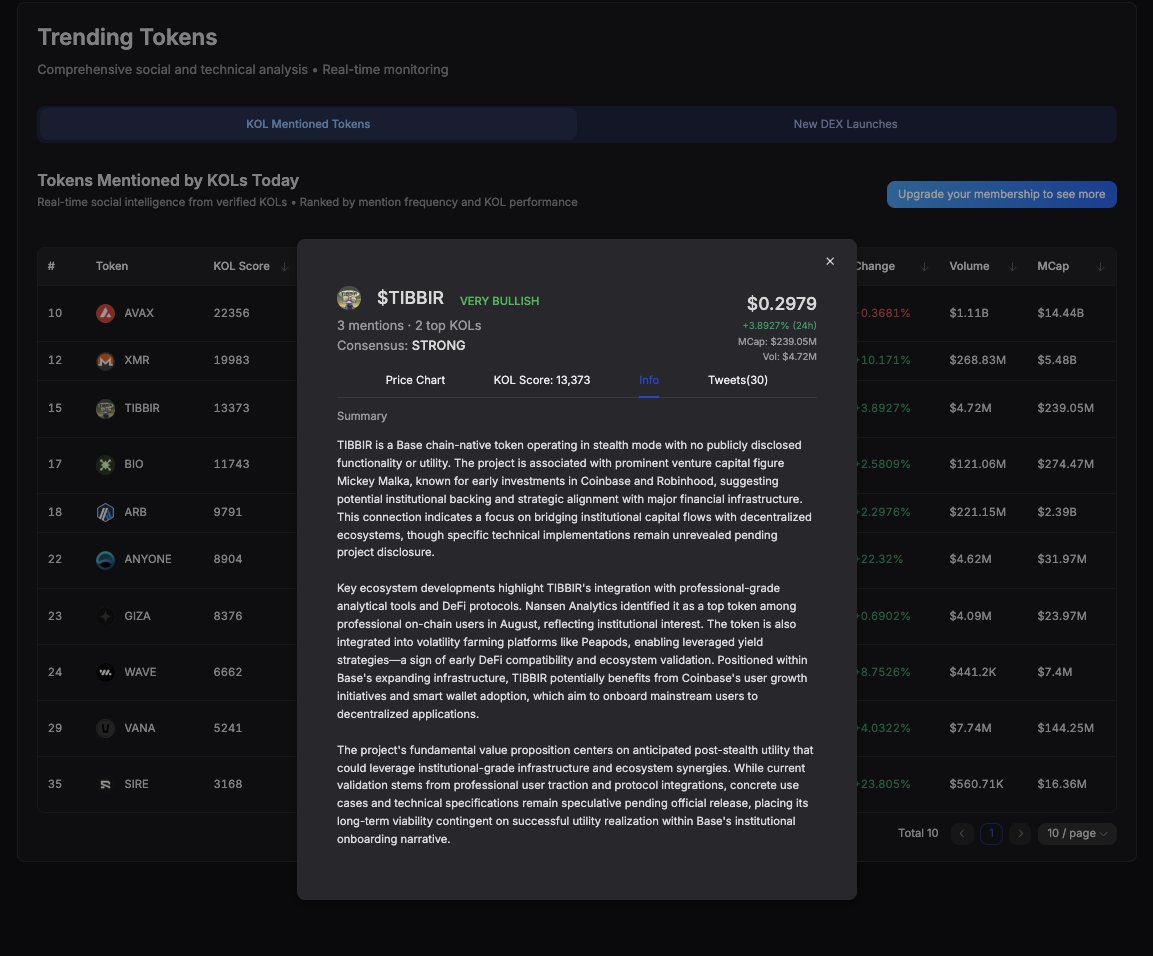Screen dimensions: 1153x956
Task: Click the XMR token logo icon
Action: pos(105,360)
